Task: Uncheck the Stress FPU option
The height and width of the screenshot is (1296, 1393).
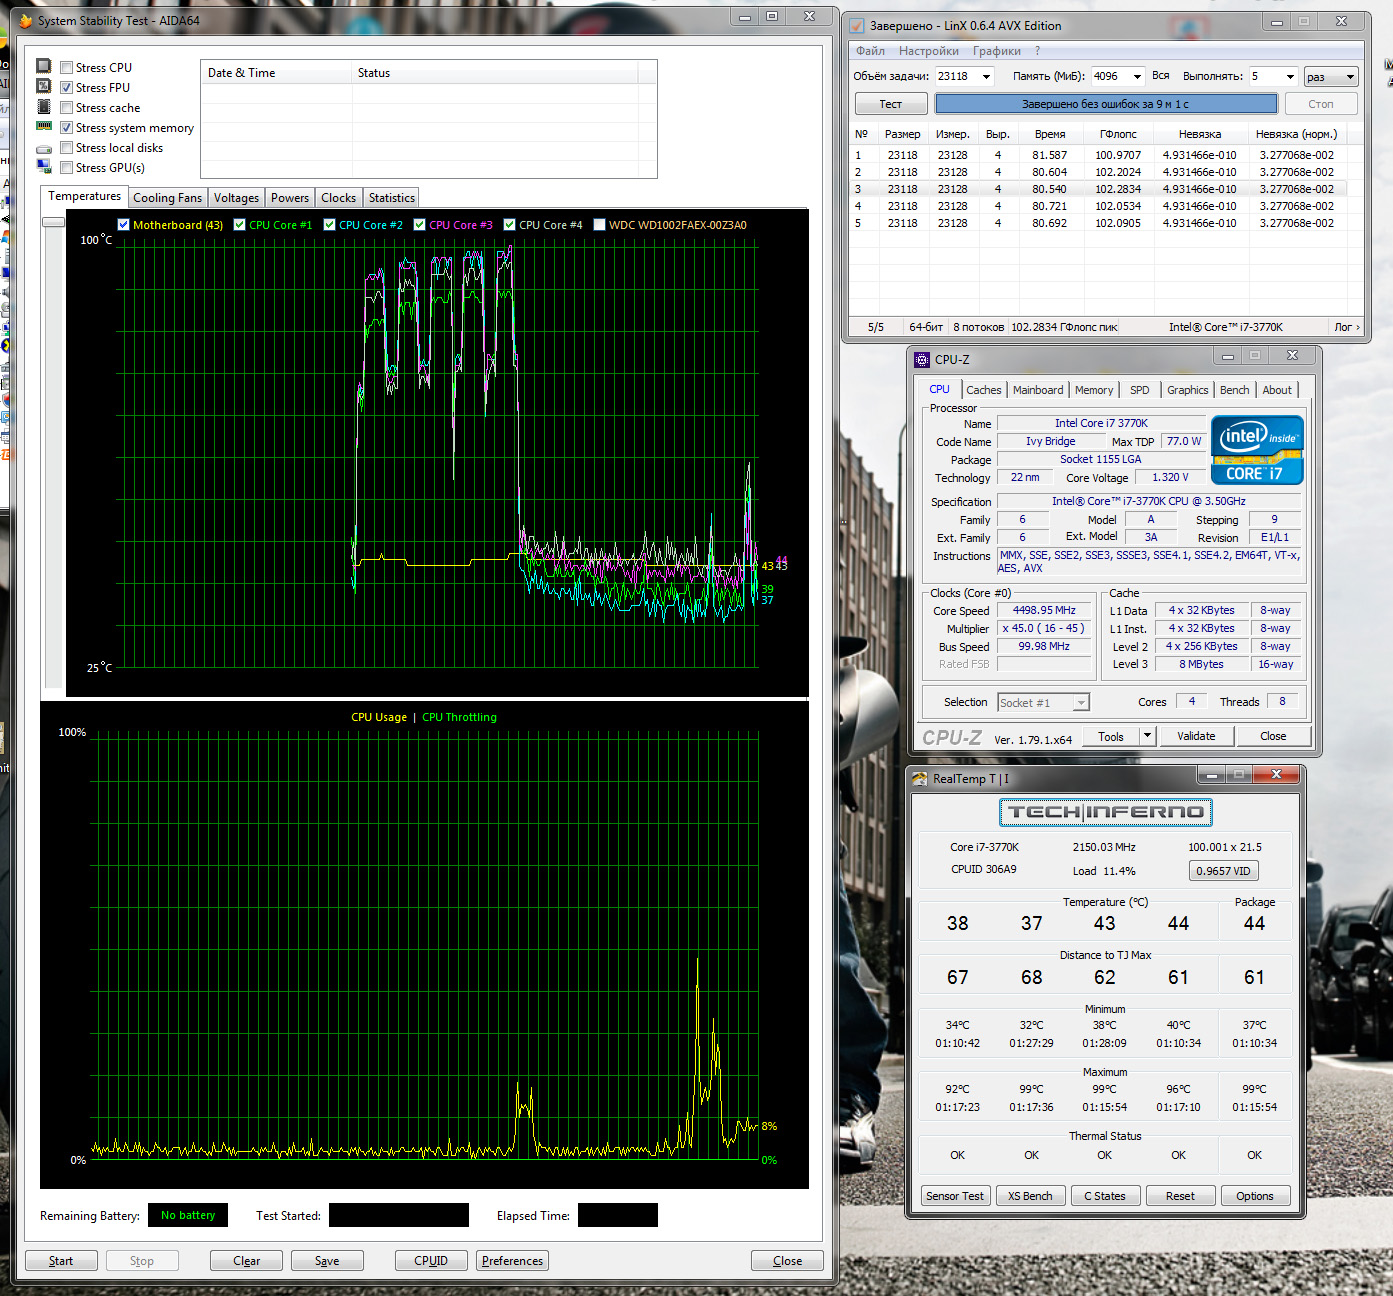Action: tap(66, 87)
